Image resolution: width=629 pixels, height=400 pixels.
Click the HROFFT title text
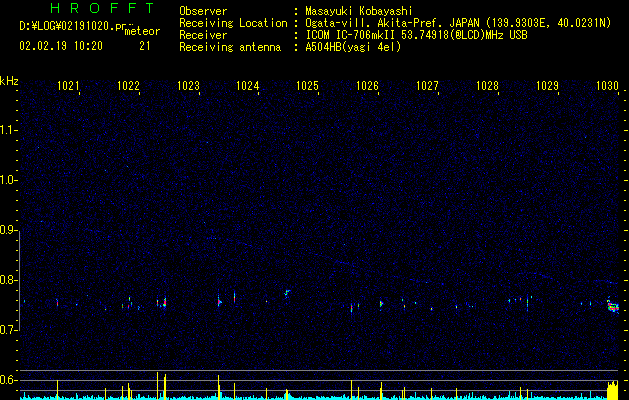coord(102,8)
